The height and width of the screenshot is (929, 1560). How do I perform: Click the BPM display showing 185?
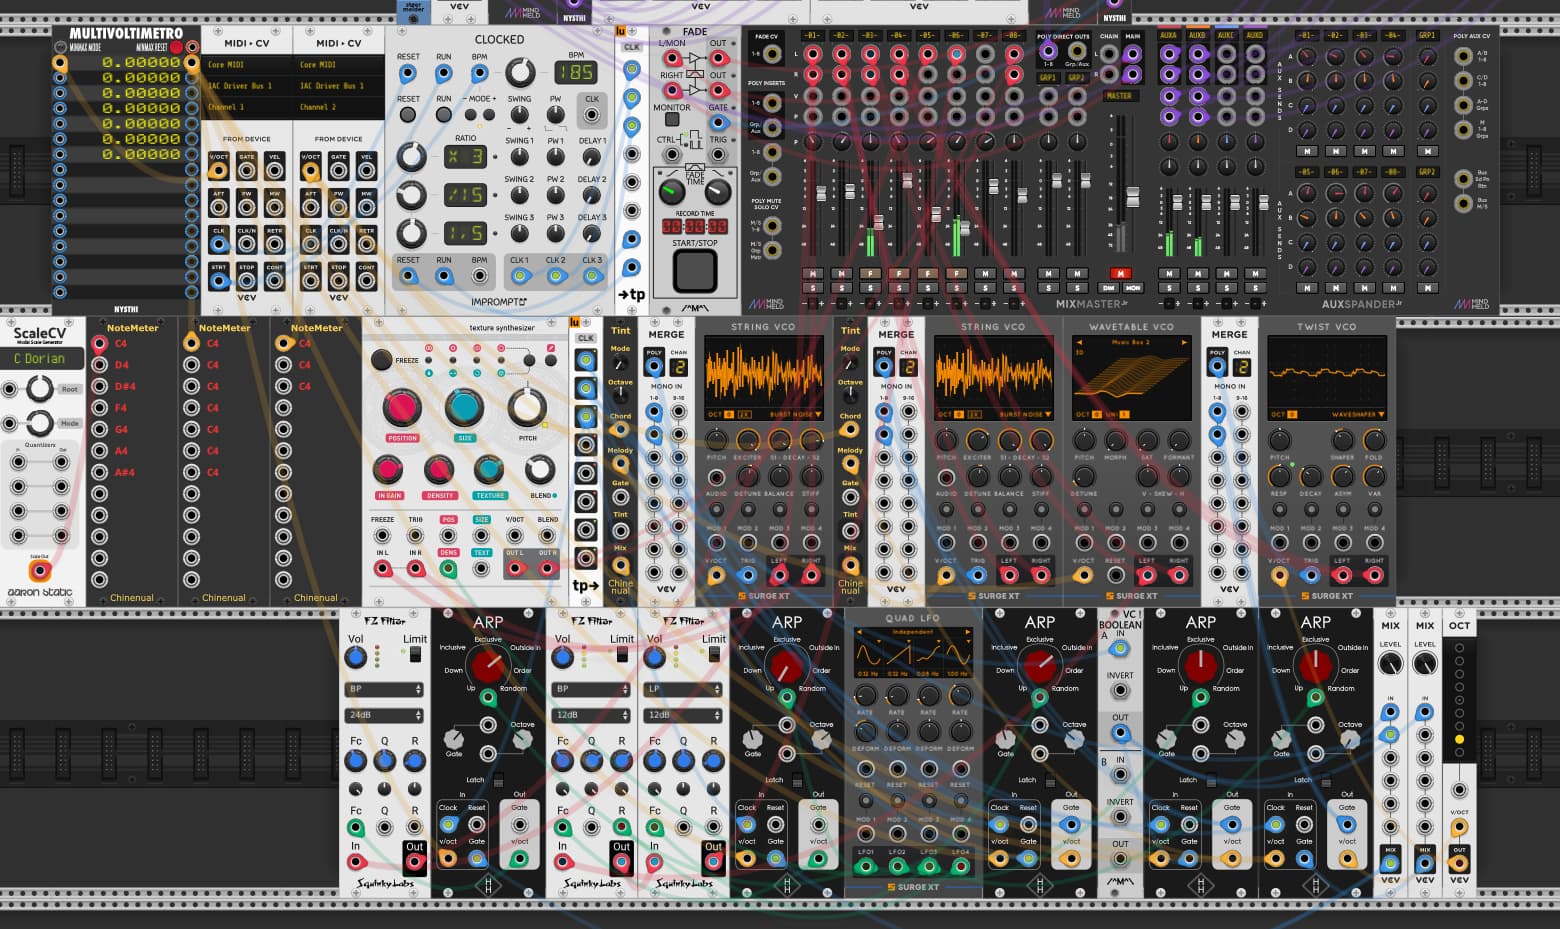point(576,73)
